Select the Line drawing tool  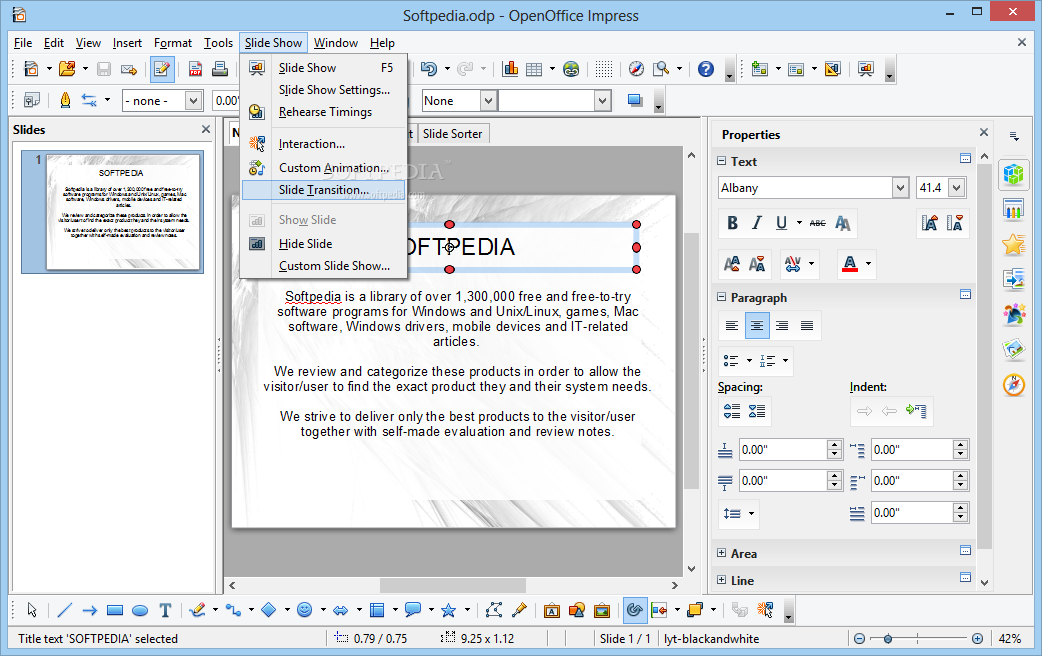(64, 610)
